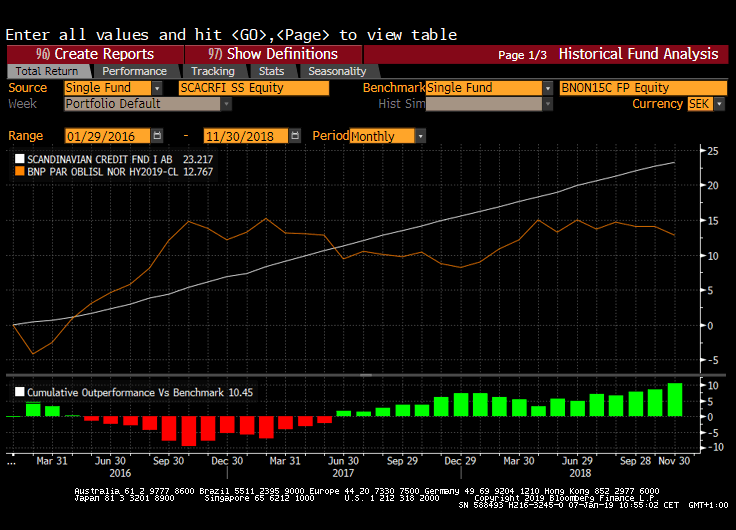This screenshot has height=530, width=736.
Task: Click the SCANDINAVIAN CREDIT FND I AB legend text
Action: (x=100, y=159)
